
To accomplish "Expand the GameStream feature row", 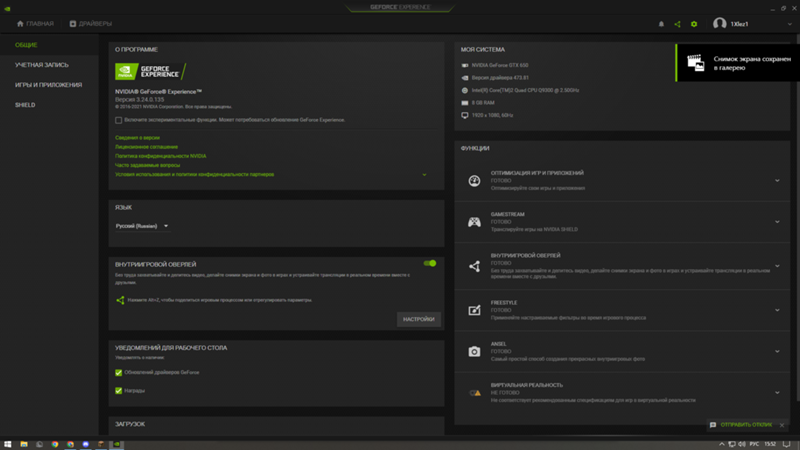I will coord(777,222).
